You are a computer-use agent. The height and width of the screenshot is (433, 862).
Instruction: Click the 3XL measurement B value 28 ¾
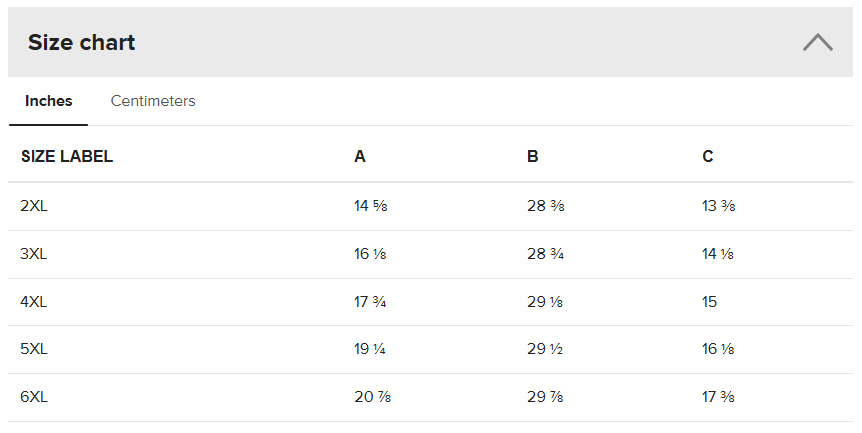tap(545, 254)
